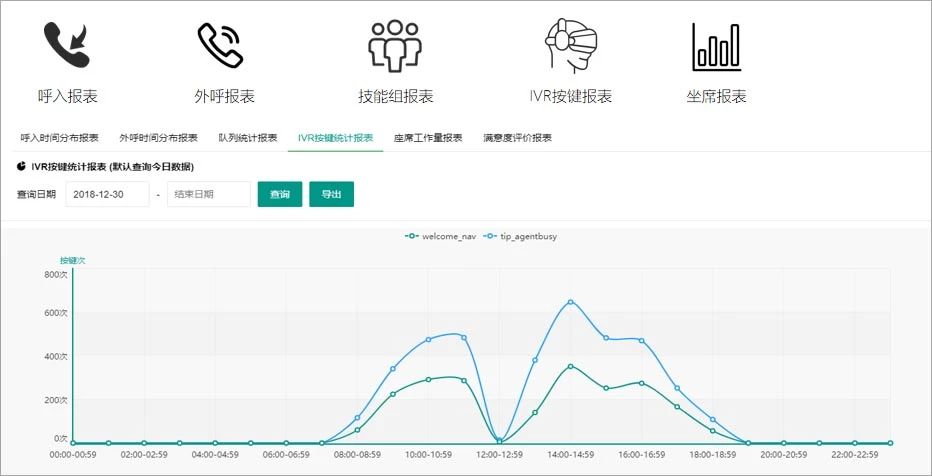932x476 pixels.
Task: Click the pie icon beside IVR按键统计报表 heading
Action: (22, 166)
